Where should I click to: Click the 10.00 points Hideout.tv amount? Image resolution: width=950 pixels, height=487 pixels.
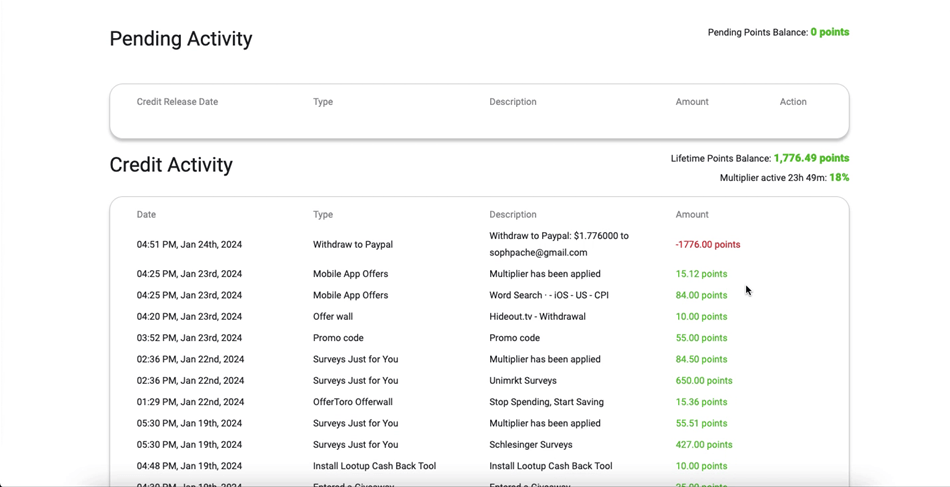click(x=701, y=316)
